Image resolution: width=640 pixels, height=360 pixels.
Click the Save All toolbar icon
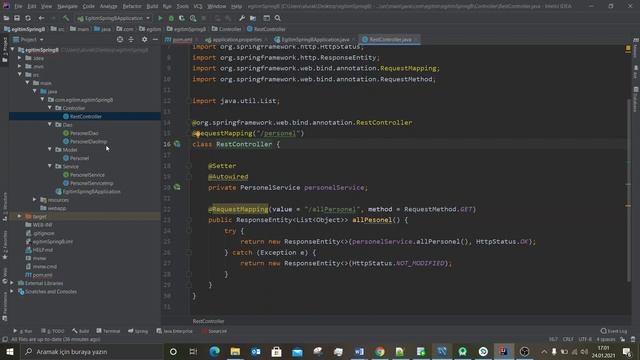(17, 18)
